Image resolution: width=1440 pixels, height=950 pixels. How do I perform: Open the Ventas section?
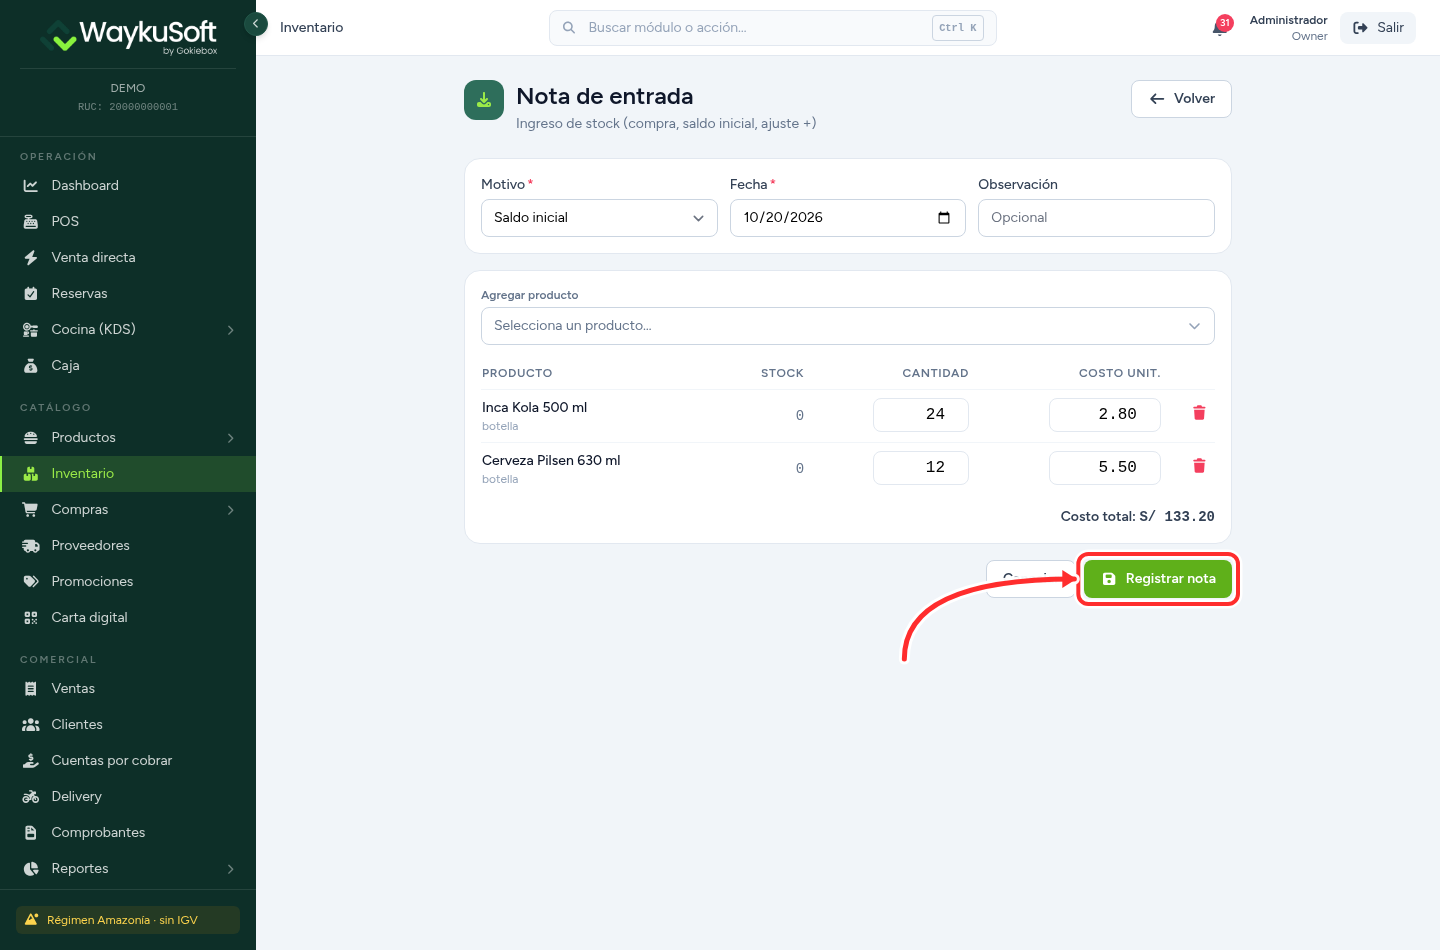(128, 688)
